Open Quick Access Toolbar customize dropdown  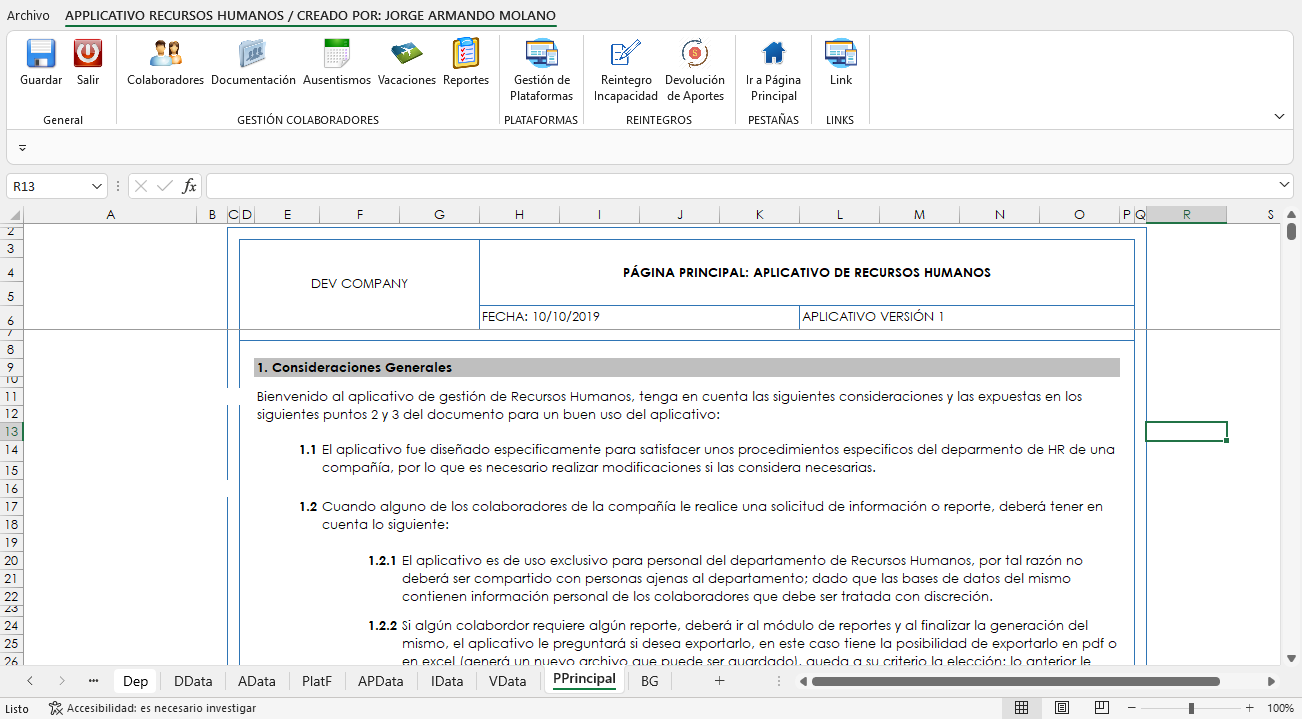tap(22, 148)
